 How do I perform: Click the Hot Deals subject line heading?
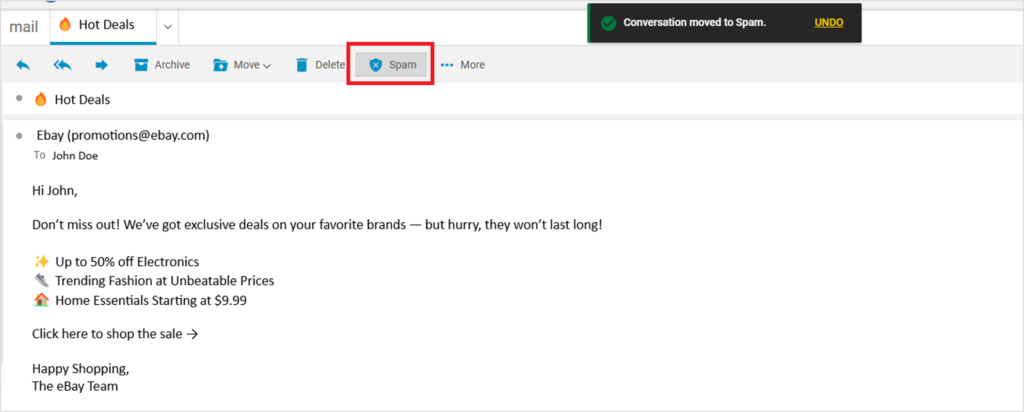pyautogui.click(x=82, y=100)
